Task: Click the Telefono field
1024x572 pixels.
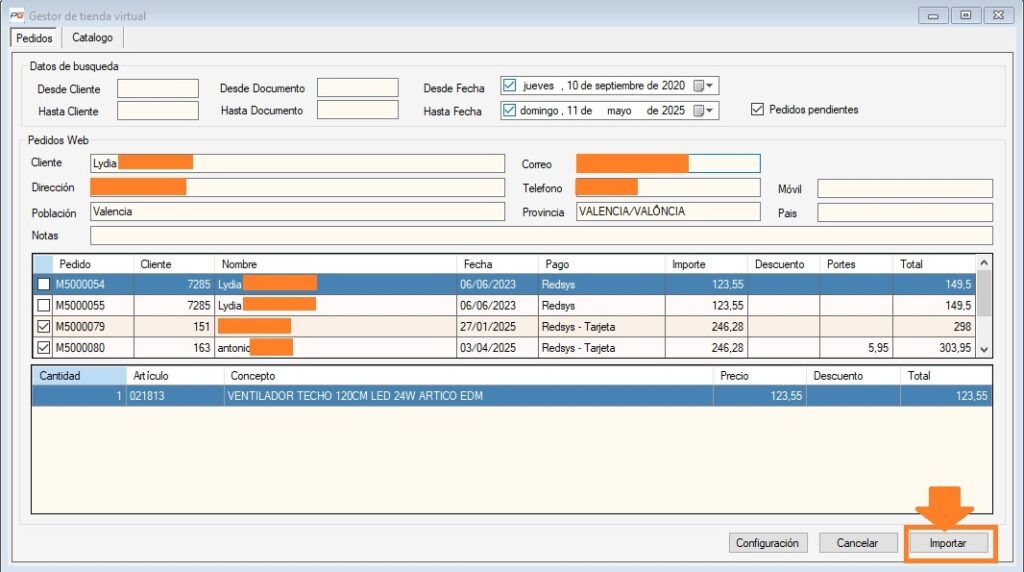Action: [668, 187]
